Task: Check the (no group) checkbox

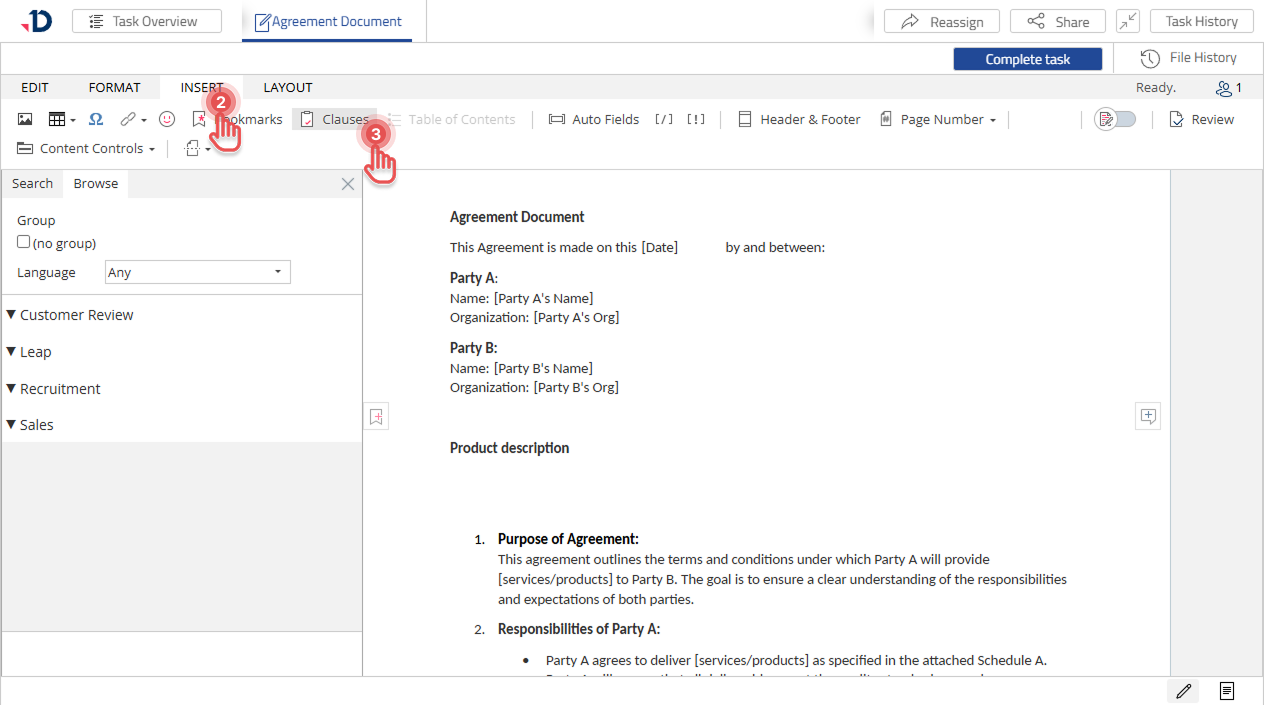Action: [24, 242]
